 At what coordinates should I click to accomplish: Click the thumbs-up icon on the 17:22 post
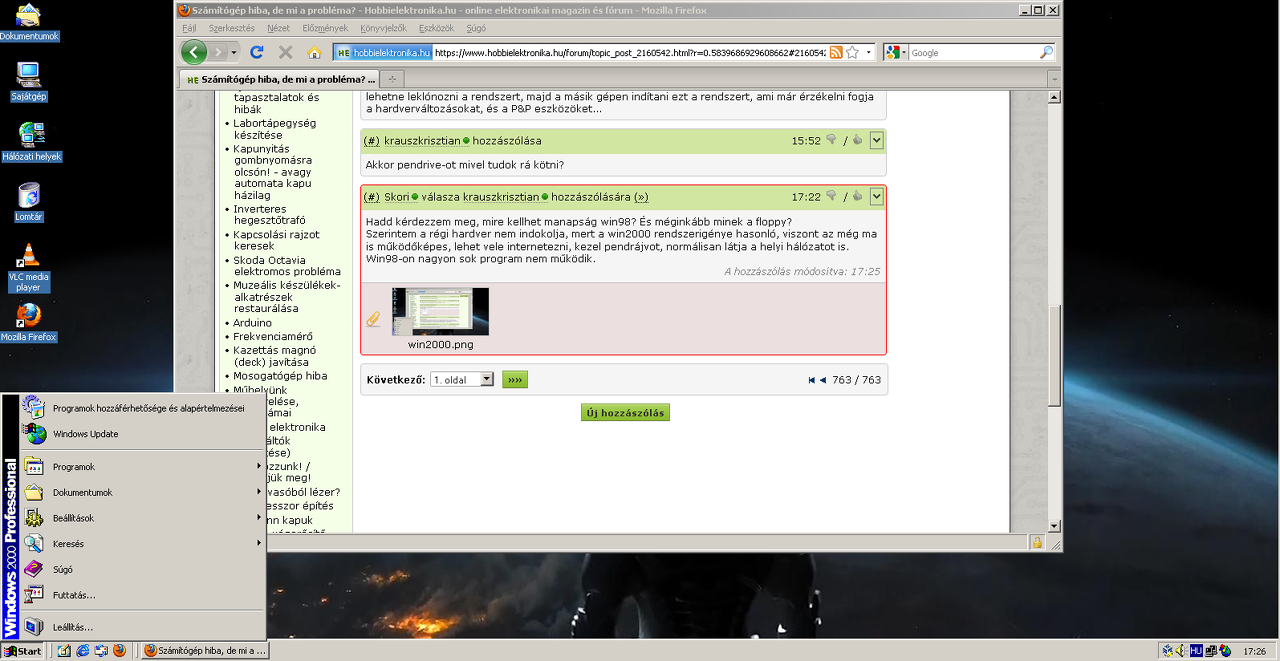point(857,197)
